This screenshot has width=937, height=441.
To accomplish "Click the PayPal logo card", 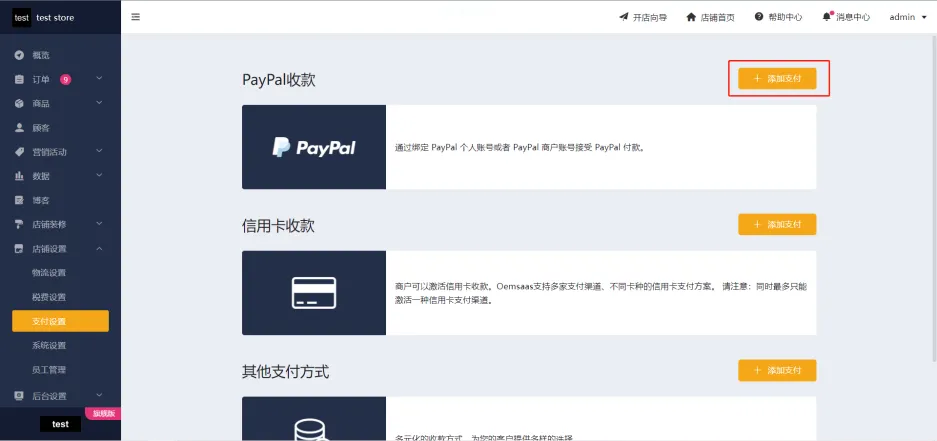I will (x=314, y=147).
